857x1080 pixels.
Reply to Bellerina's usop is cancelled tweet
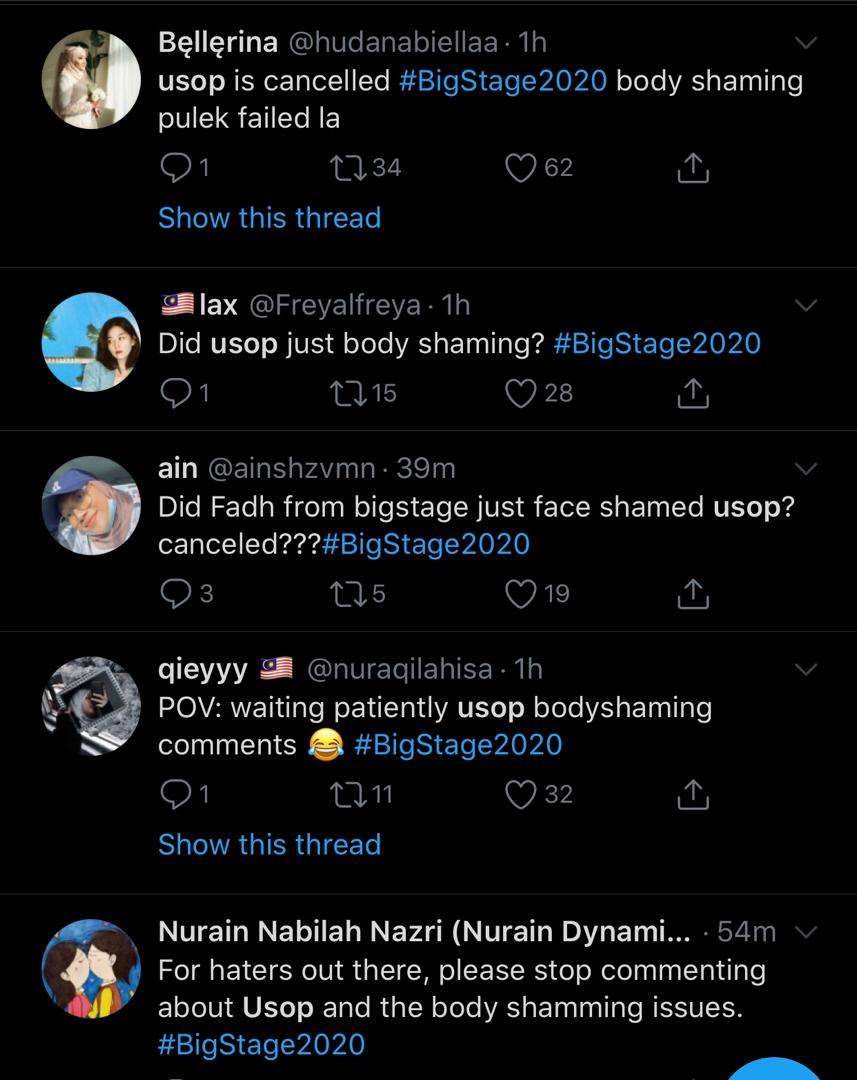point(176,167)
